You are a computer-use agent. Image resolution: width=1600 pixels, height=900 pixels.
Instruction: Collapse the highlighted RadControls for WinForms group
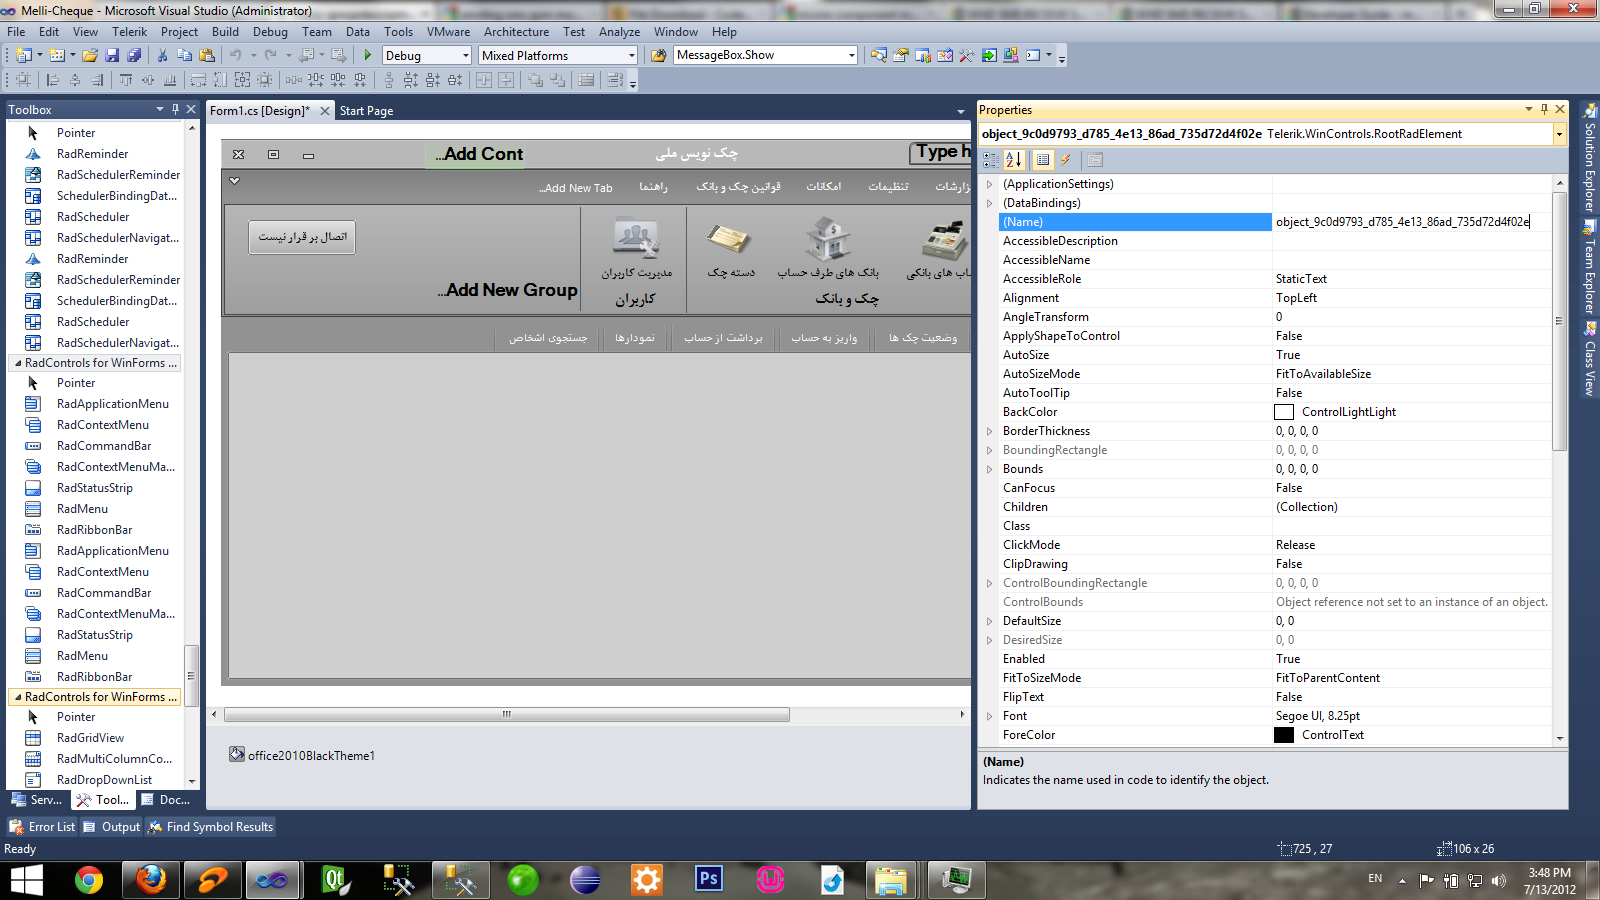[18, 697]
